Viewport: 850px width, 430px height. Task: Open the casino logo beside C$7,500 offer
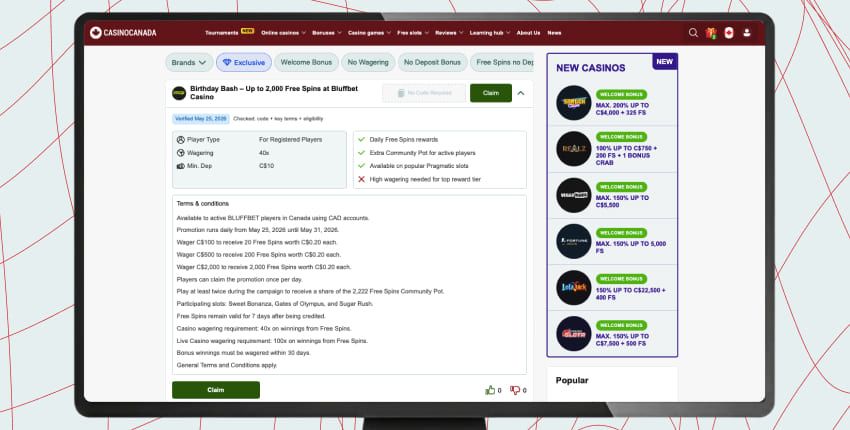click(574, 333)
